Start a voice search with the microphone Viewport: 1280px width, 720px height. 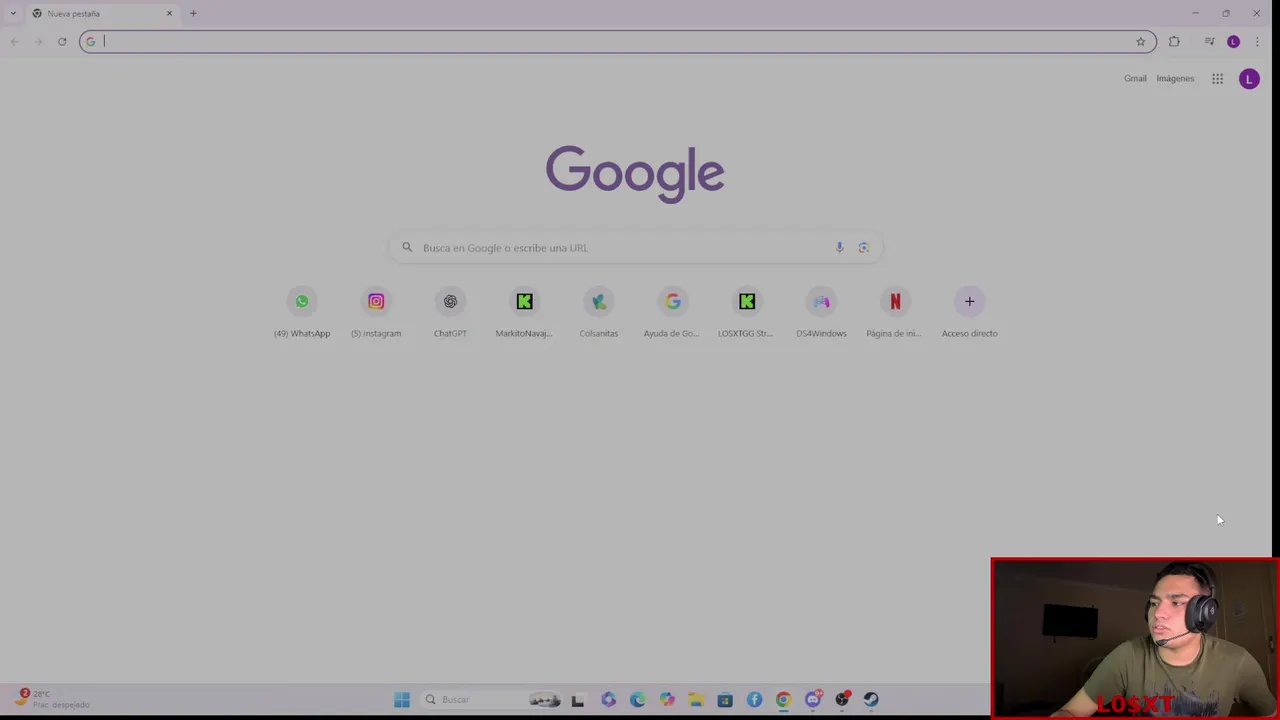click(x=839, y=248)
